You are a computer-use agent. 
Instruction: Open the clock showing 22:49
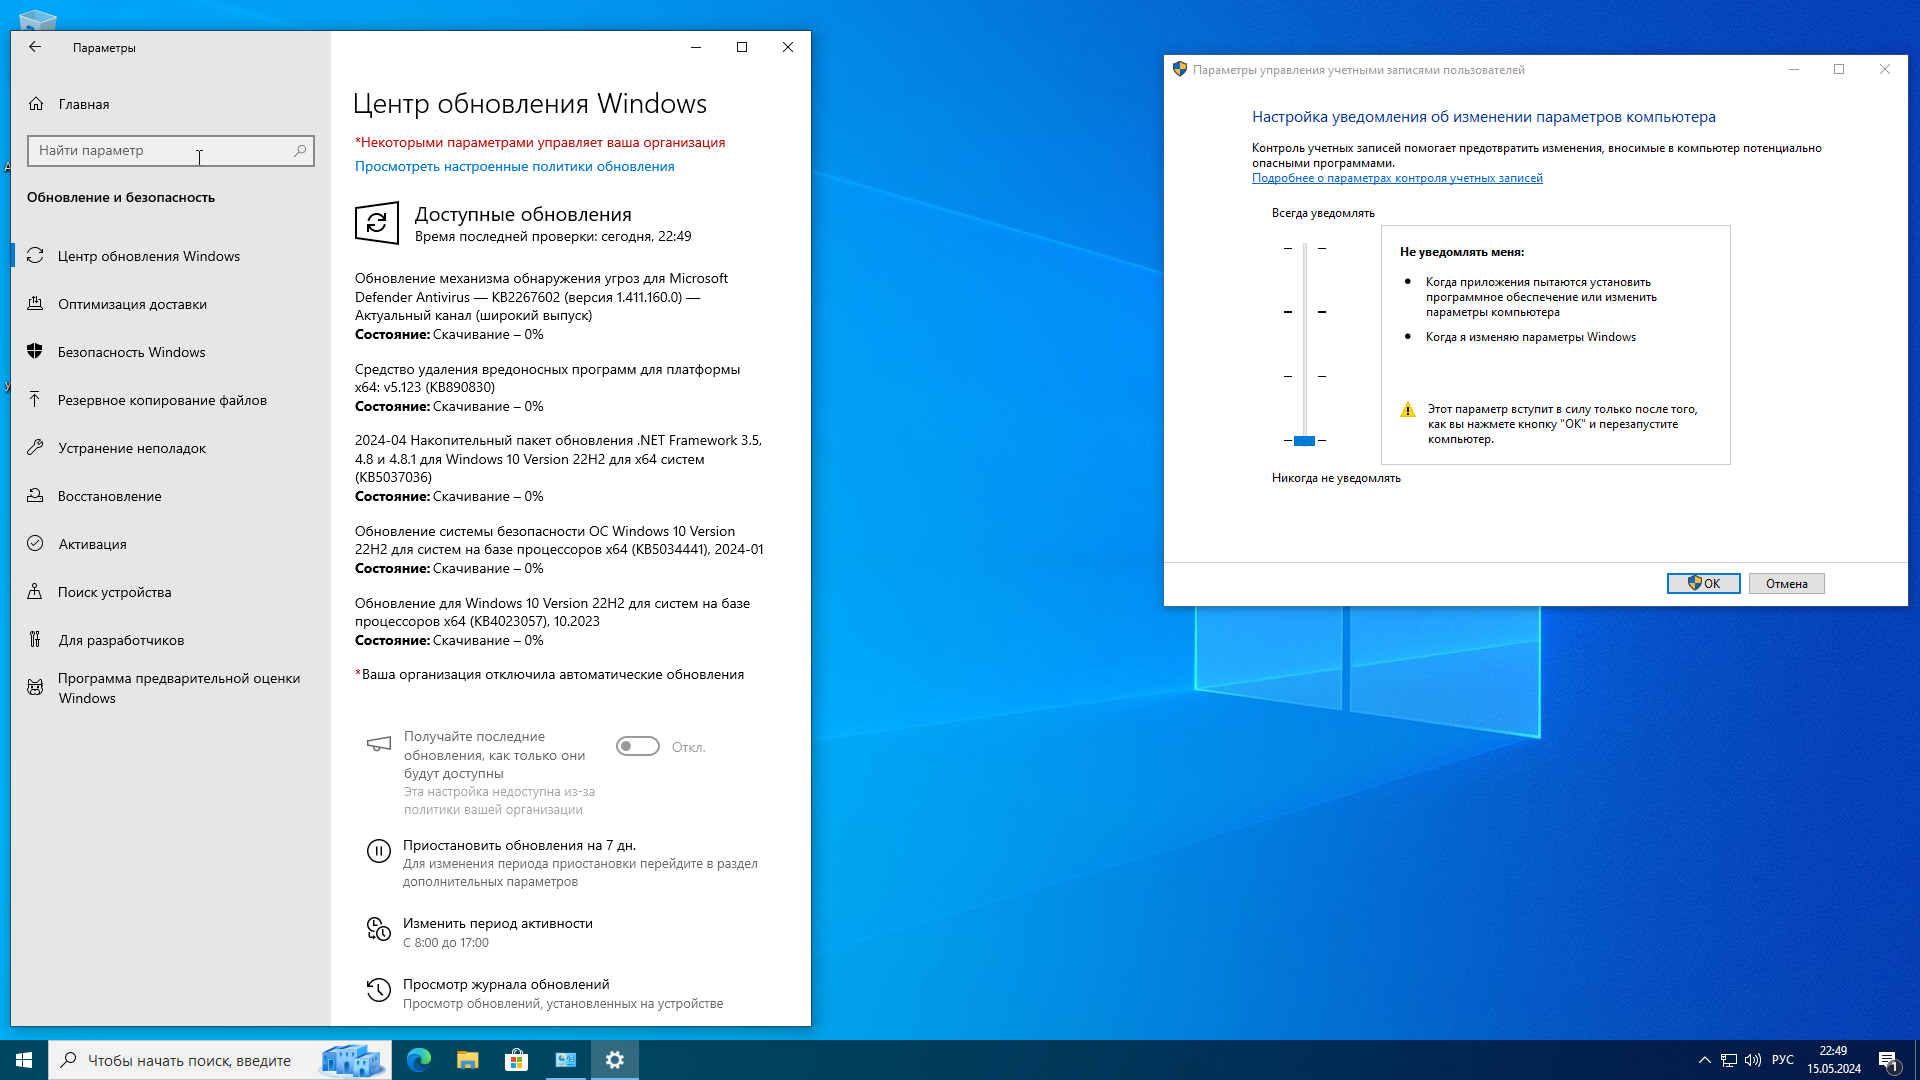pos(1834,1060)
